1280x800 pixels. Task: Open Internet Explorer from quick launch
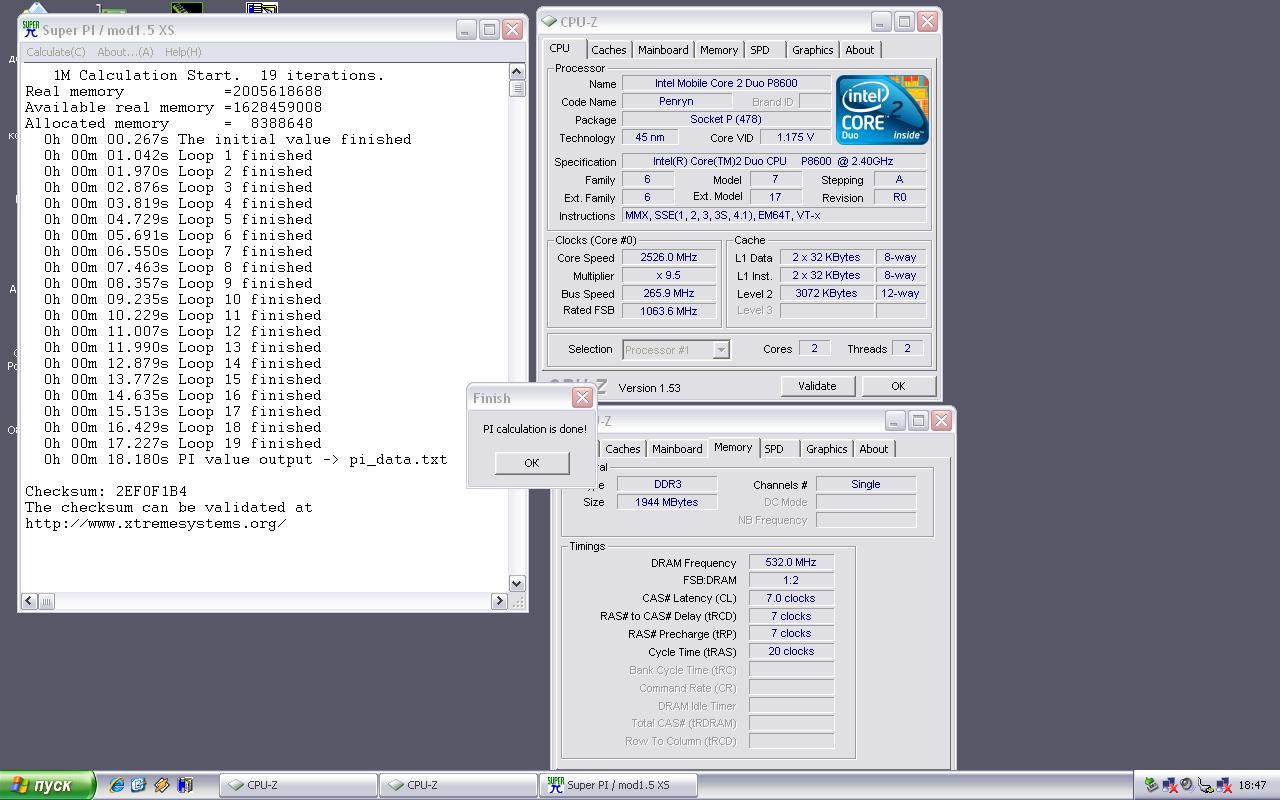(x=116, y=785)
